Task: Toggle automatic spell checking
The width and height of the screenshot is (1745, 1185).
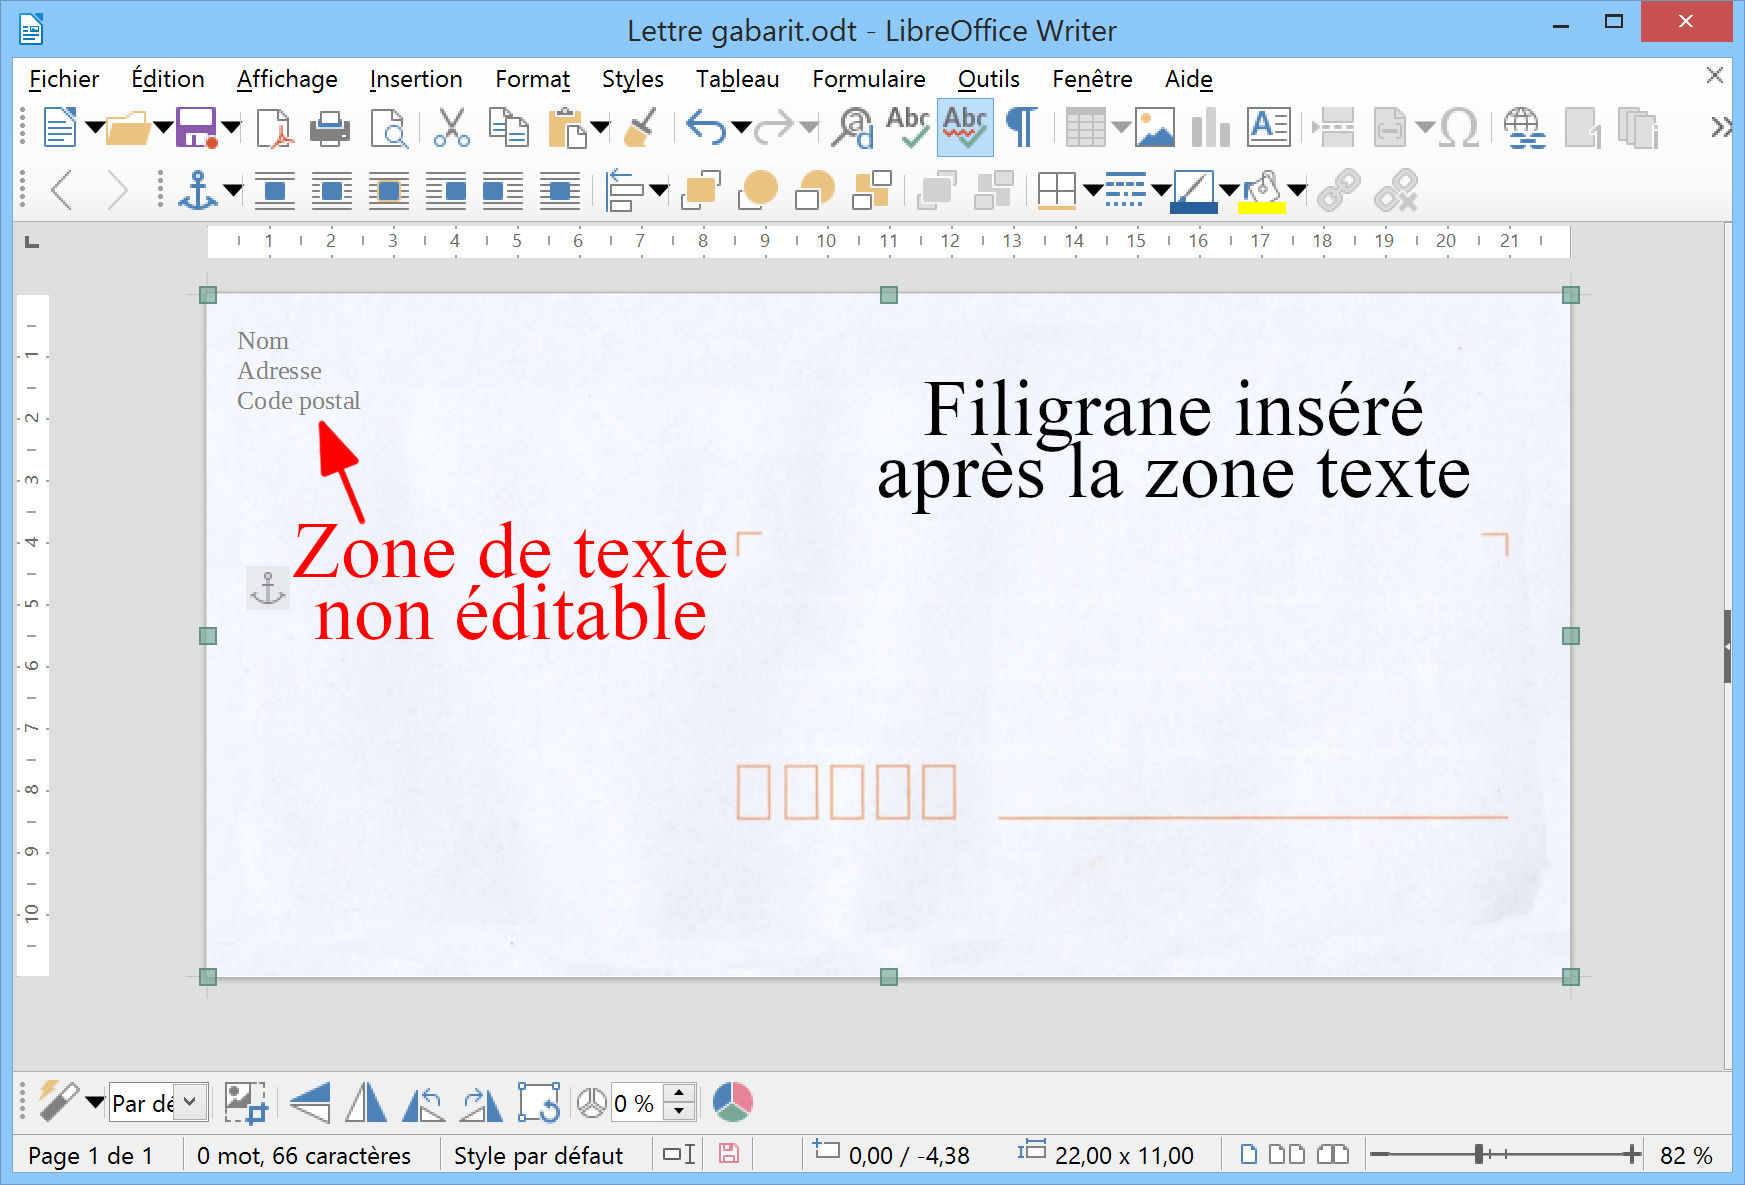Action: tap(965, 128)
